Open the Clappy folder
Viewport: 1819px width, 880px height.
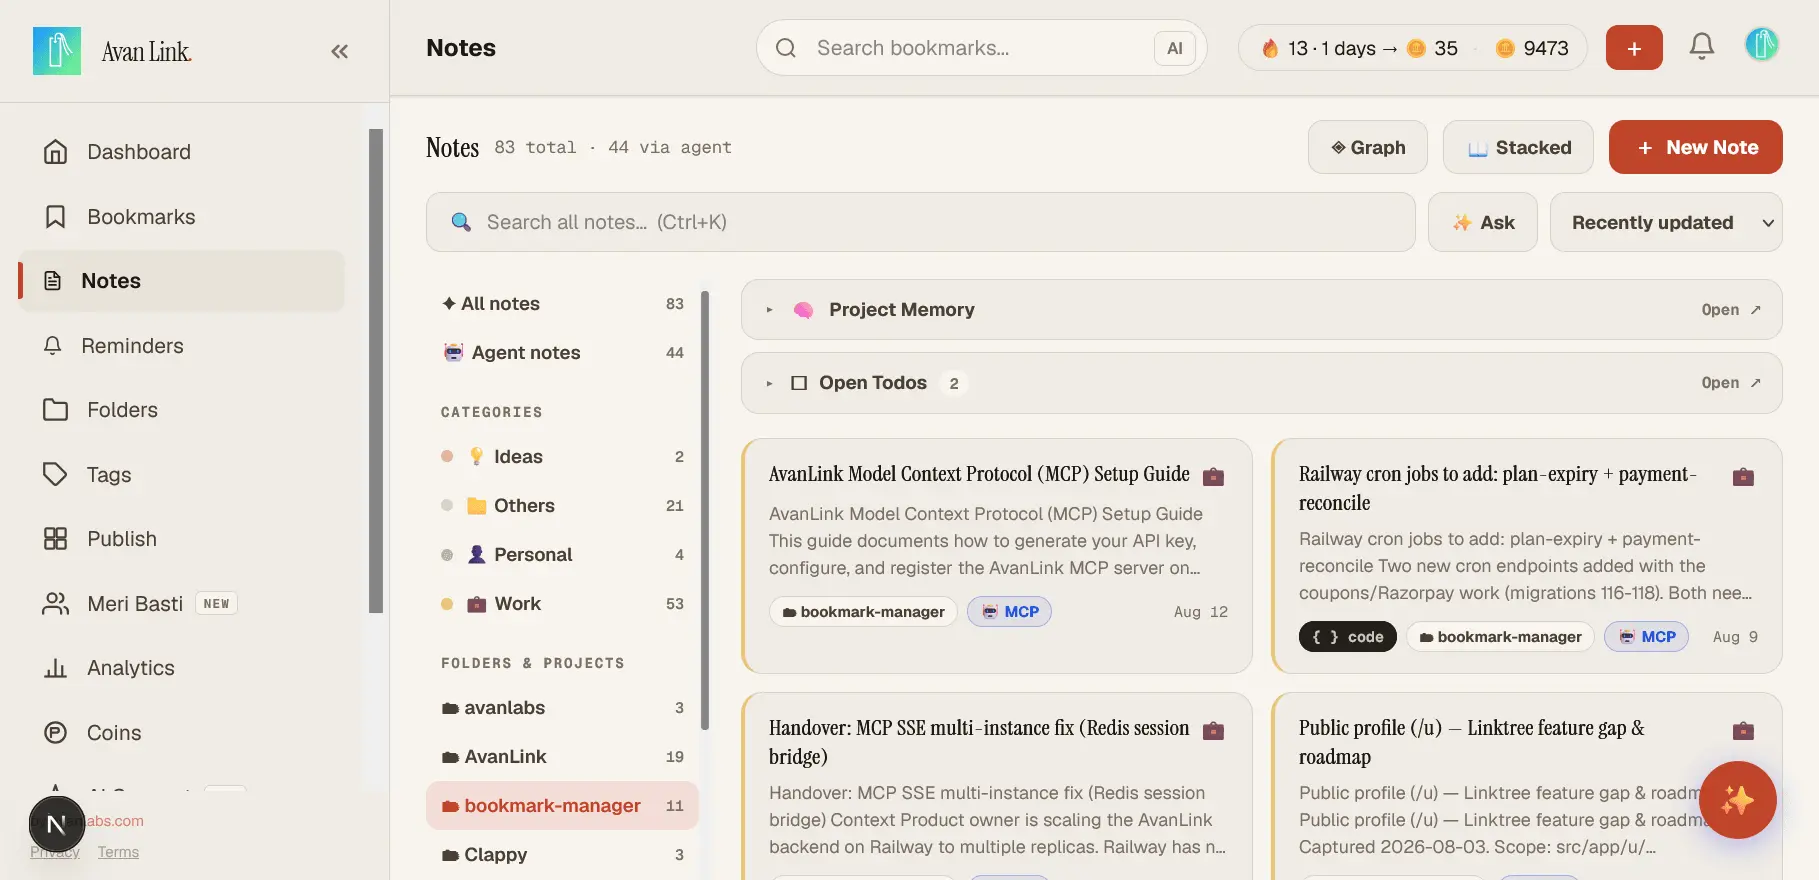pos(562,855)
